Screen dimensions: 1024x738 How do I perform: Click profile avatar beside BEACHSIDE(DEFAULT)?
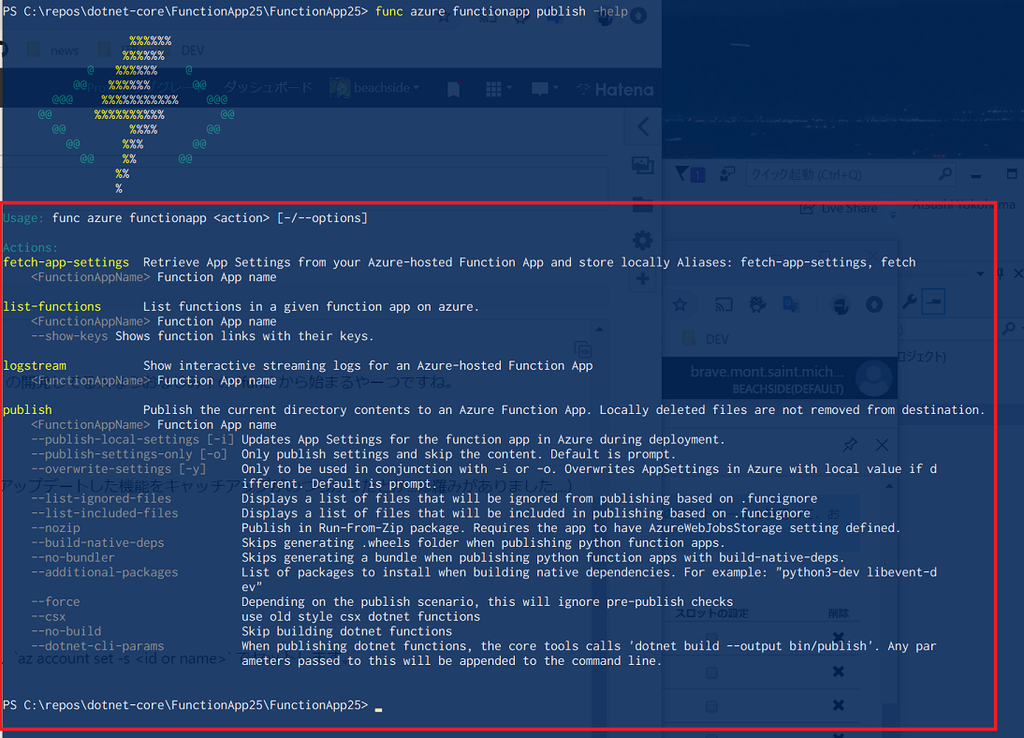pos(874,378)
